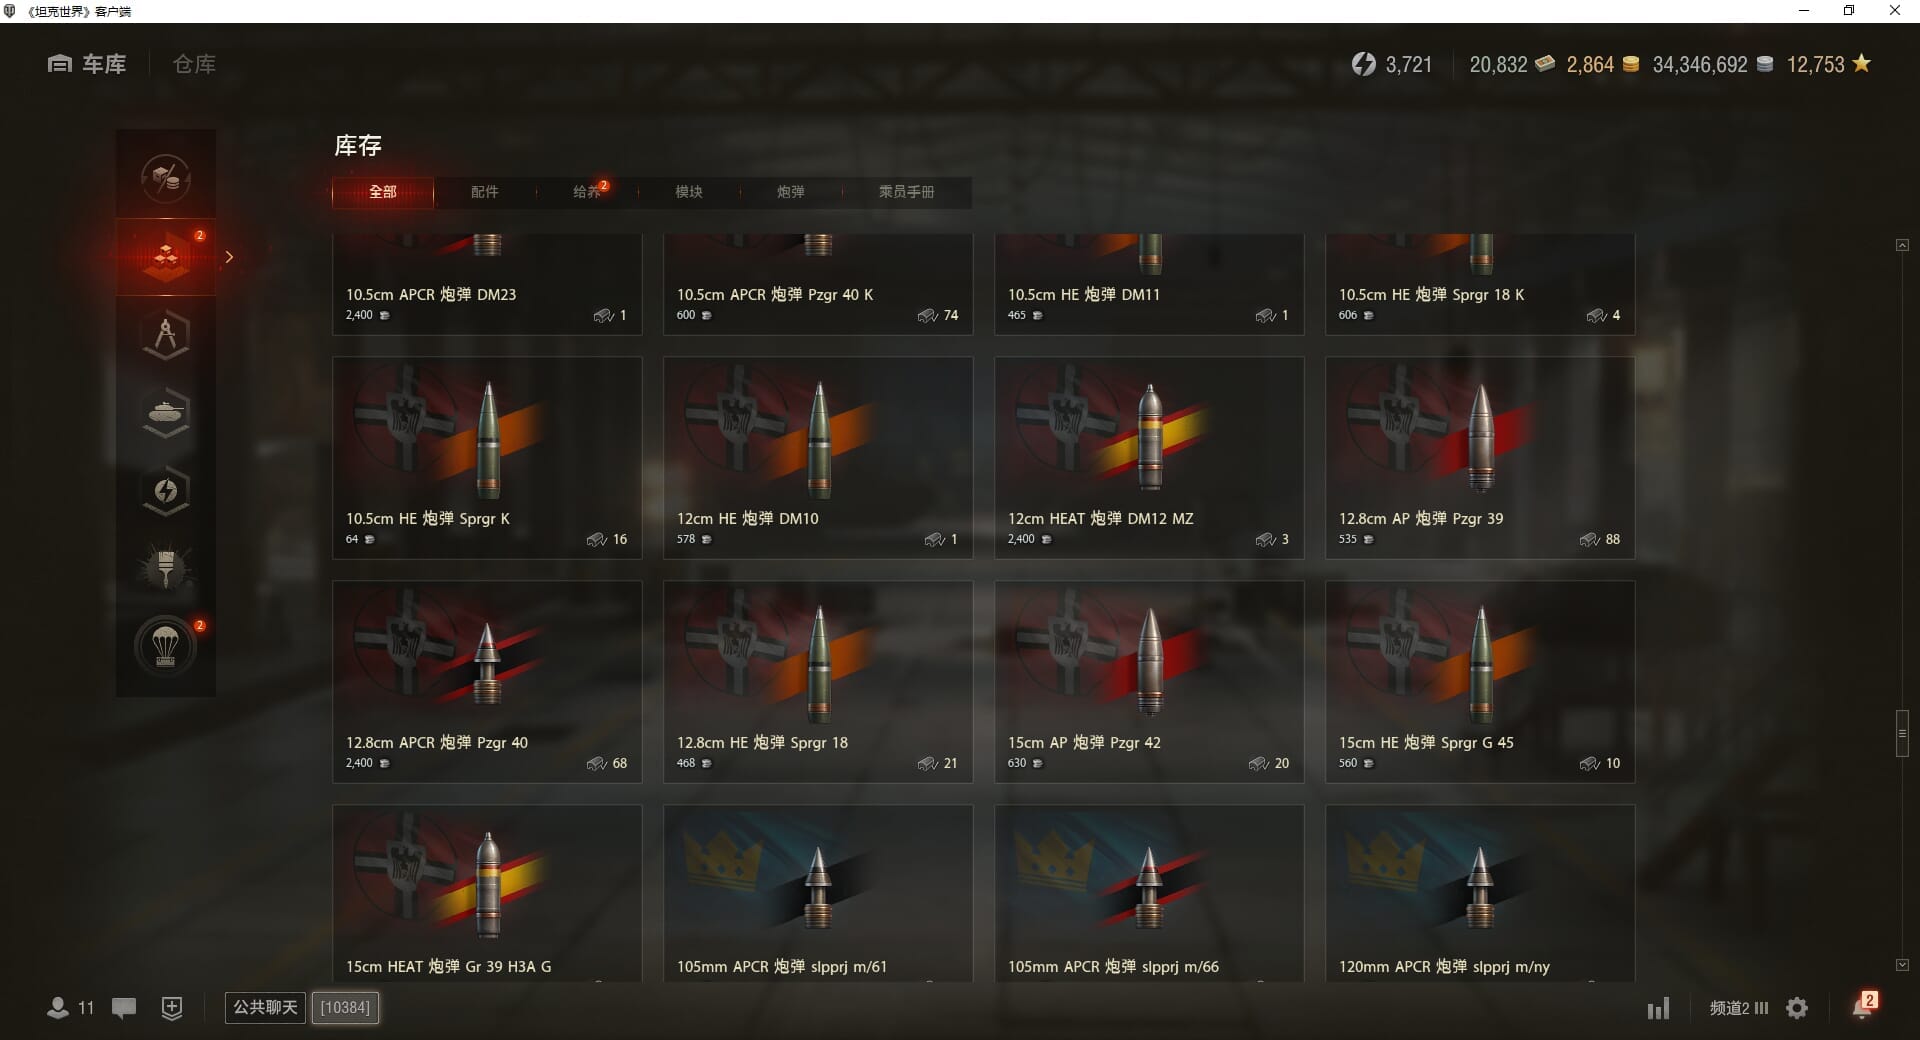Open the chat speech bubble icon
Viewport: 1920px width, 1040px height.
tap(124, 1008)
